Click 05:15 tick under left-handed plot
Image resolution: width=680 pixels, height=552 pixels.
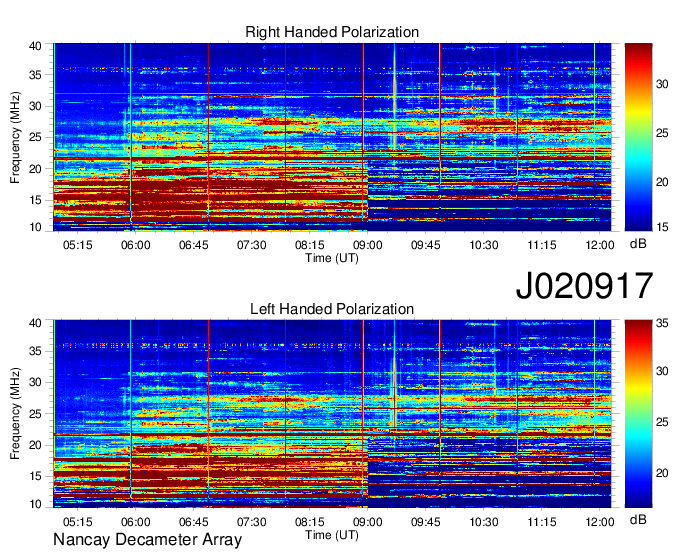tap(78, 522)
